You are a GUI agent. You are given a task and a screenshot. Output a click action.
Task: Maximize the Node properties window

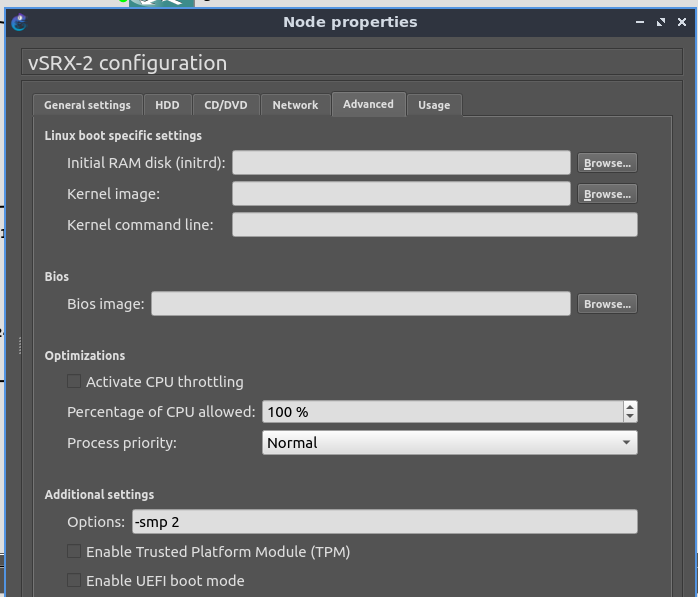pyautogui.click(x=661, y=22)
